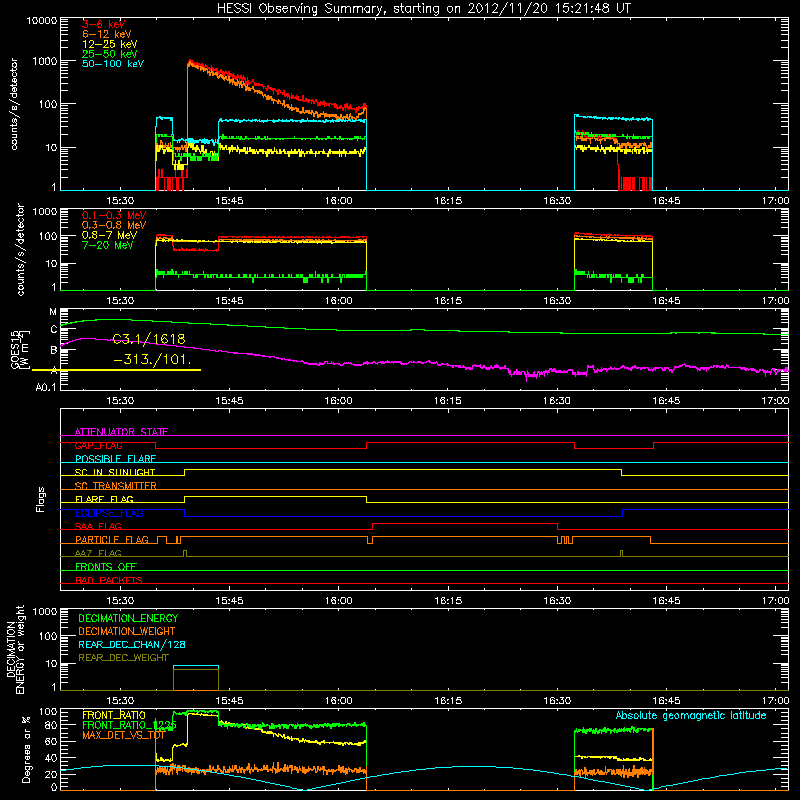Click the Flags axis label
The image size is (800, 800).
(x=41, y=499)
